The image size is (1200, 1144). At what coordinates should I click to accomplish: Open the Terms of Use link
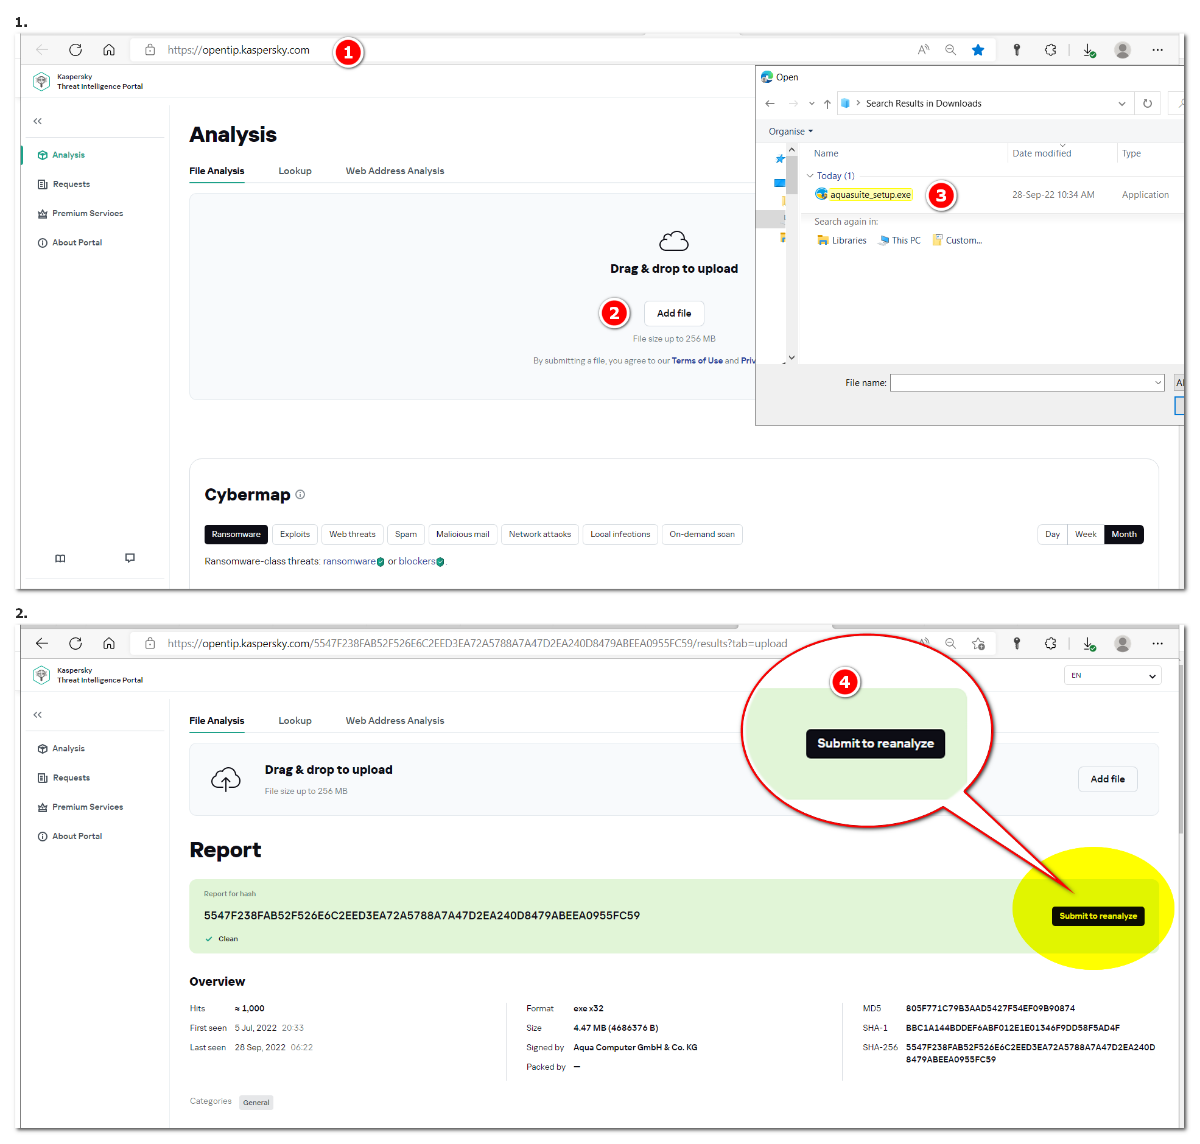(x=697, y=361)
